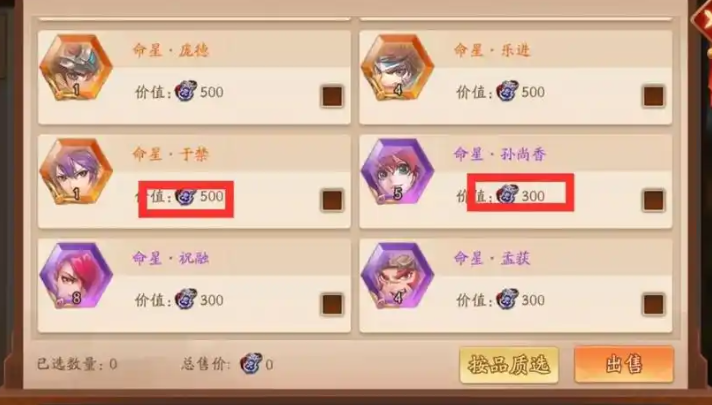The width and height of the screenshot is (712, 405).
Task: Tap the 孙尚香 hero portrait icon
Action: [397, 172]
